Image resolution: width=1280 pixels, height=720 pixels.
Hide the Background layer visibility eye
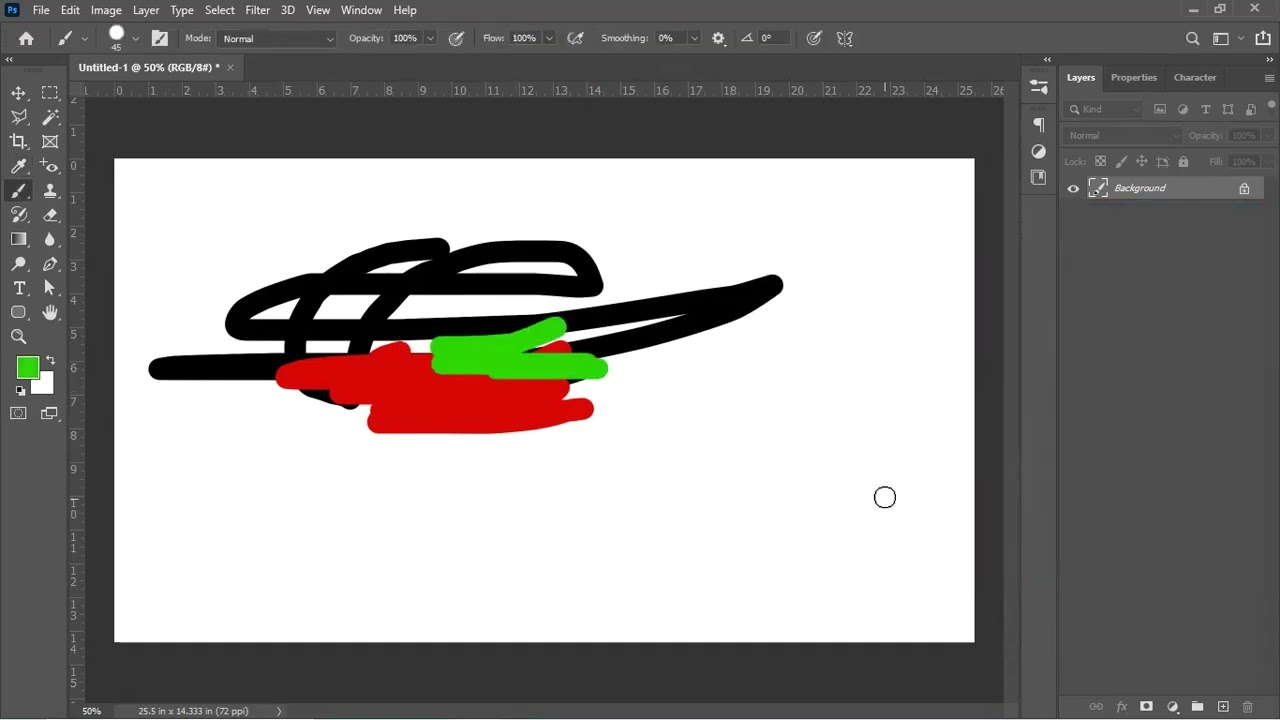(1073, 188)
